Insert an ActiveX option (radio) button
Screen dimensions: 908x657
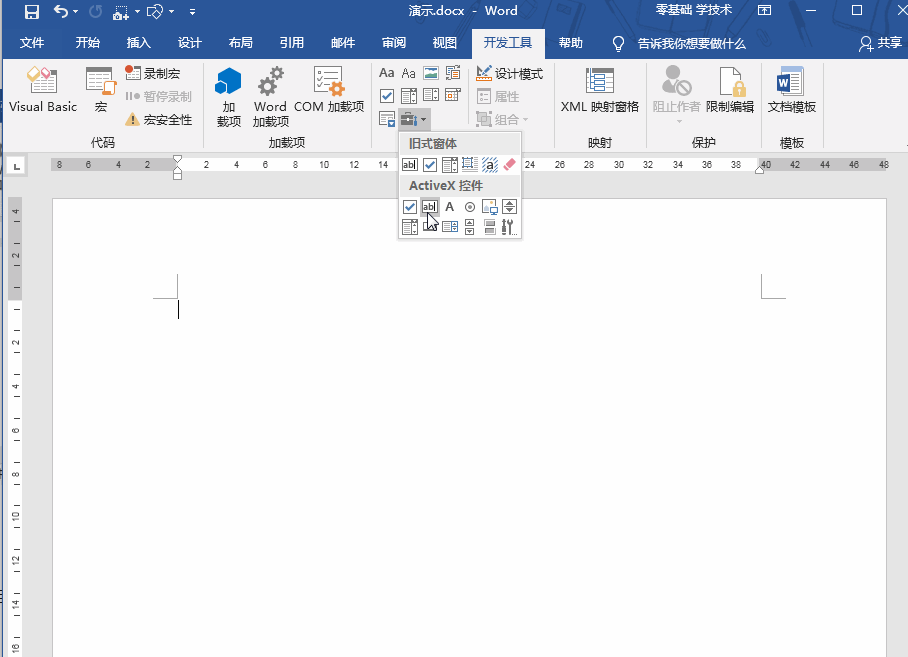[x=469, y=206]
